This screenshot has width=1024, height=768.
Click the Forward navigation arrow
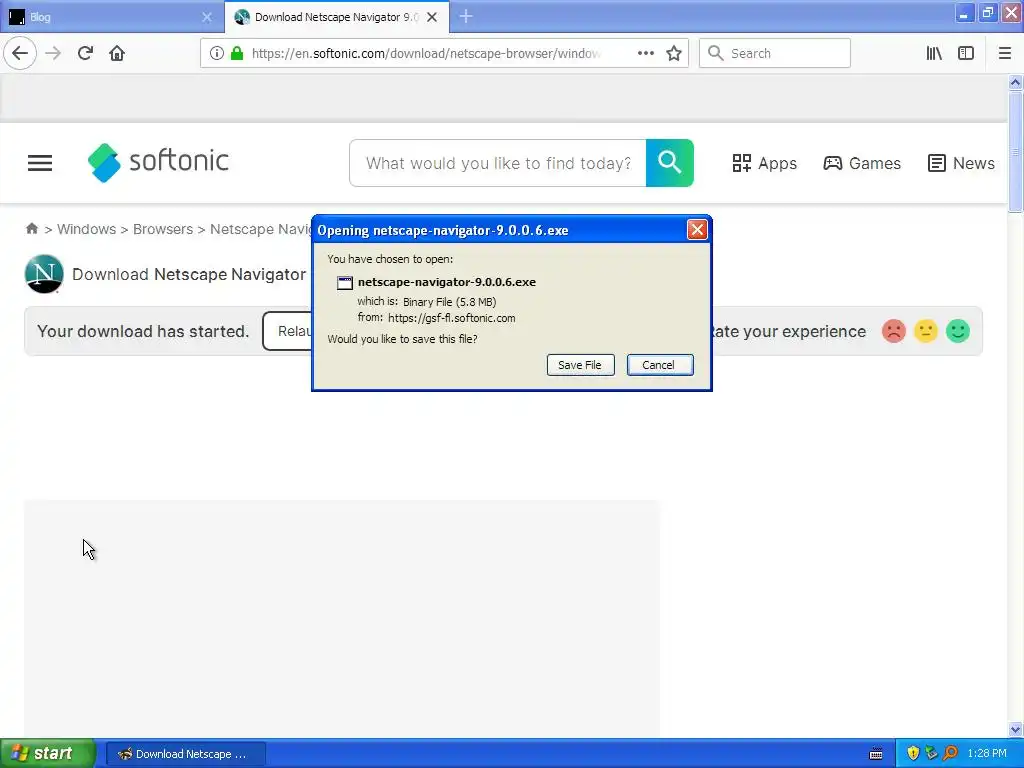(53, 53)
